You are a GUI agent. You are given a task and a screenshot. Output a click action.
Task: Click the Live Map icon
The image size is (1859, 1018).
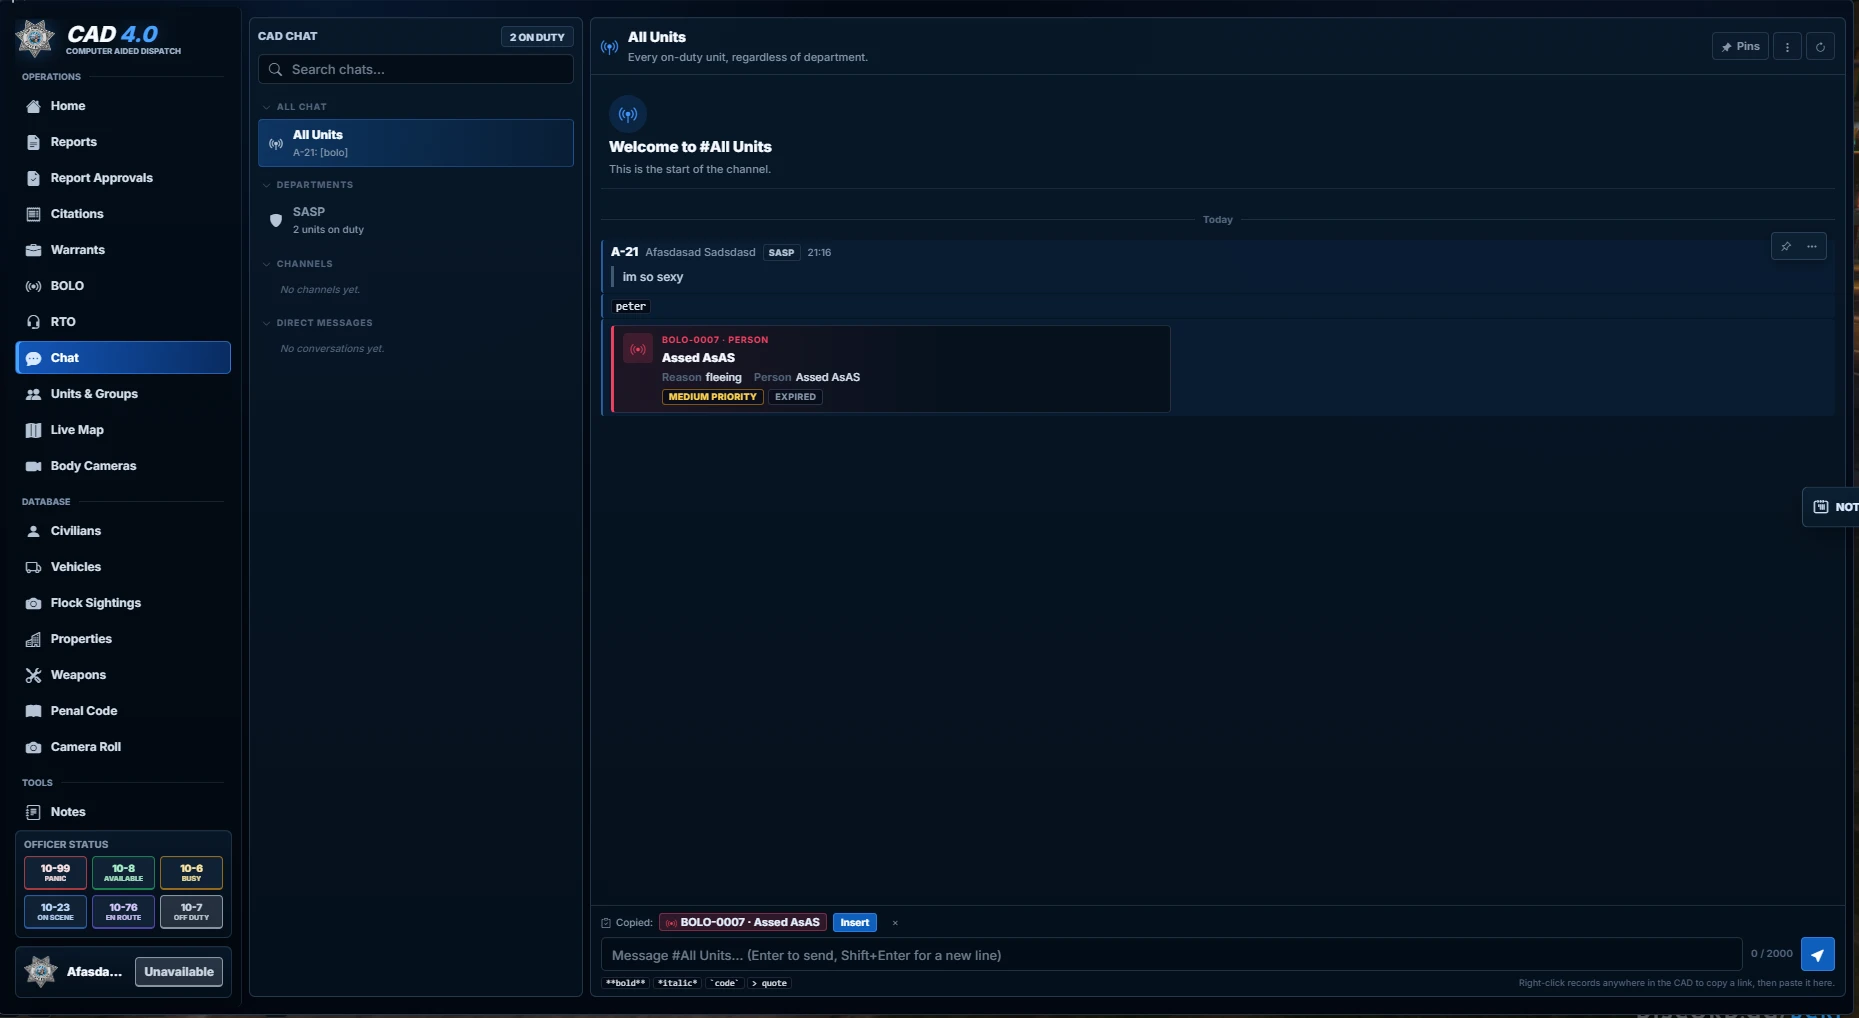(33, 430)
